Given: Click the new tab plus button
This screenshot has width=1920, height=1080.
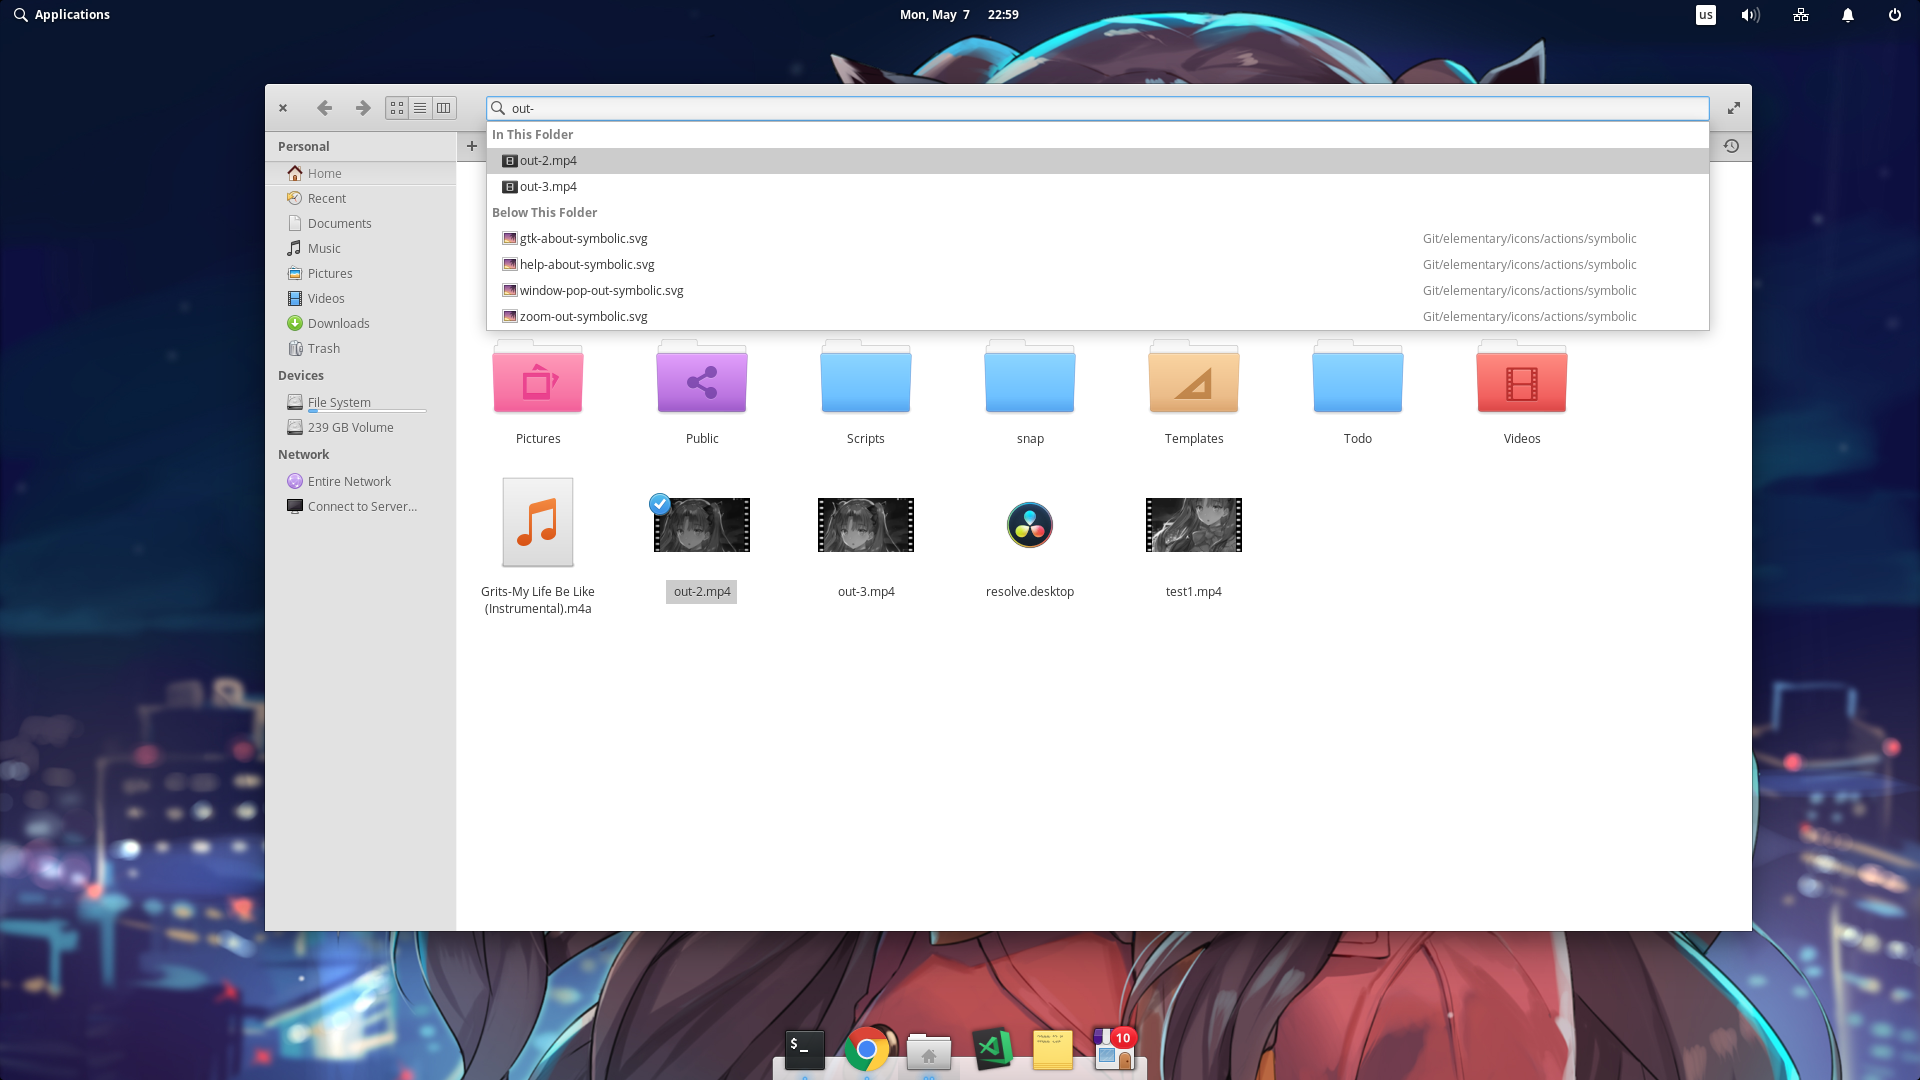Looking at the screenshot, I should 472,146.
